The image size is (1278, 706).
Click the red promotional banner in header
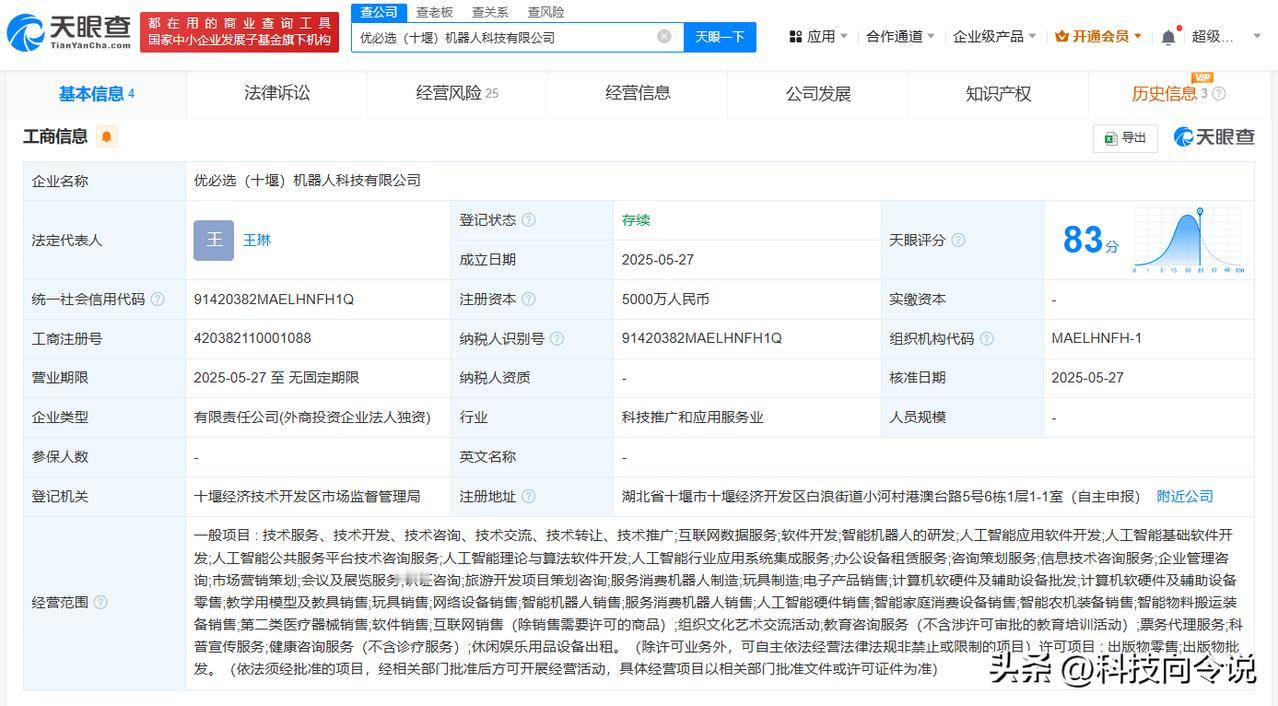[x=239, y=32]
